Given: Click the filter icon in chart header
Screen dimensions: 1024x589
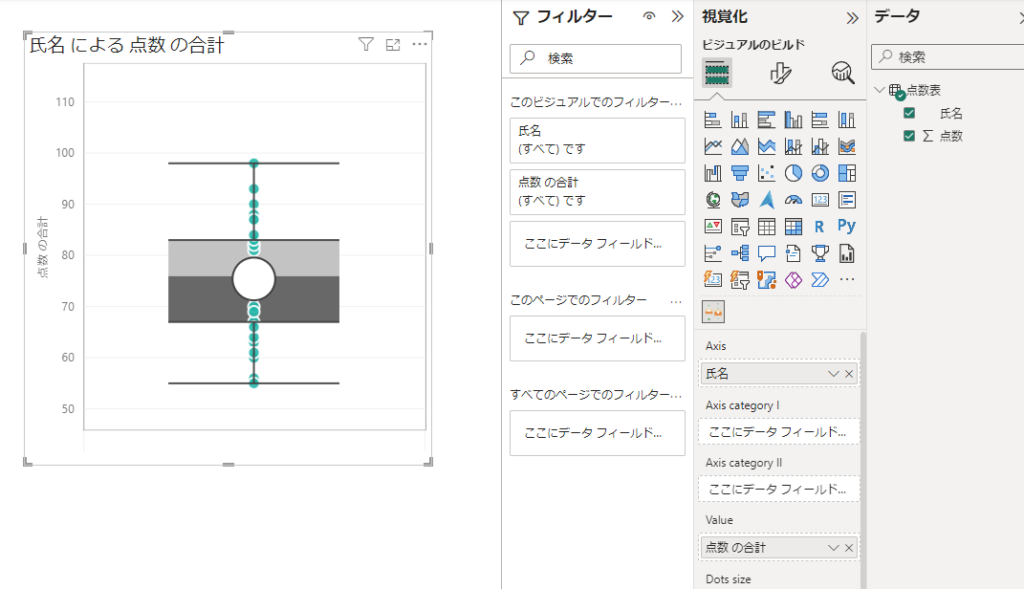Looking at the screenshot, I should click(366, 45).
